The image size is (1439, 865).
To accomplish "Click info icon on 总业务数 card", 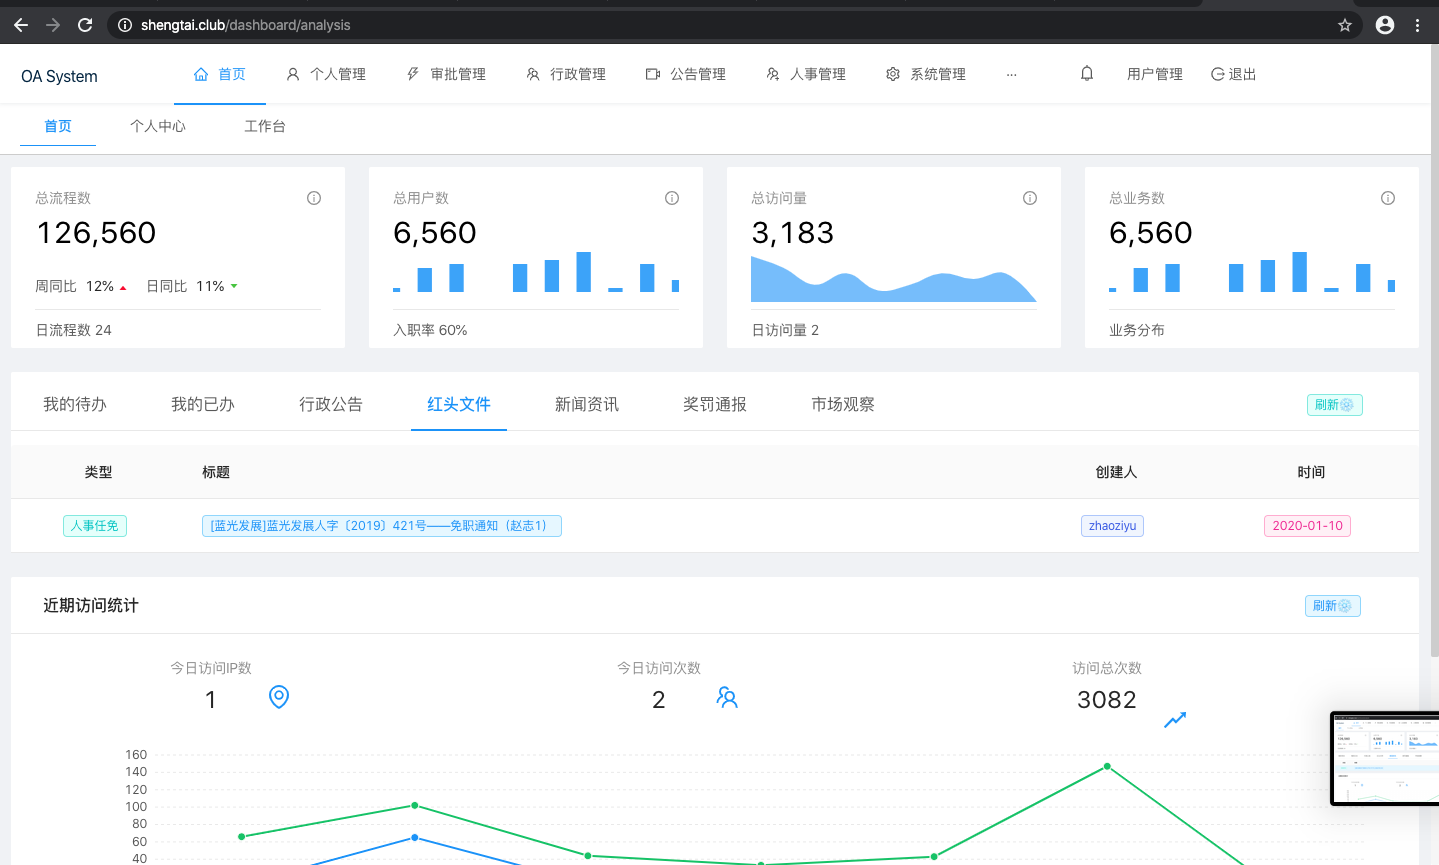I will click(x=1388, y=198).
